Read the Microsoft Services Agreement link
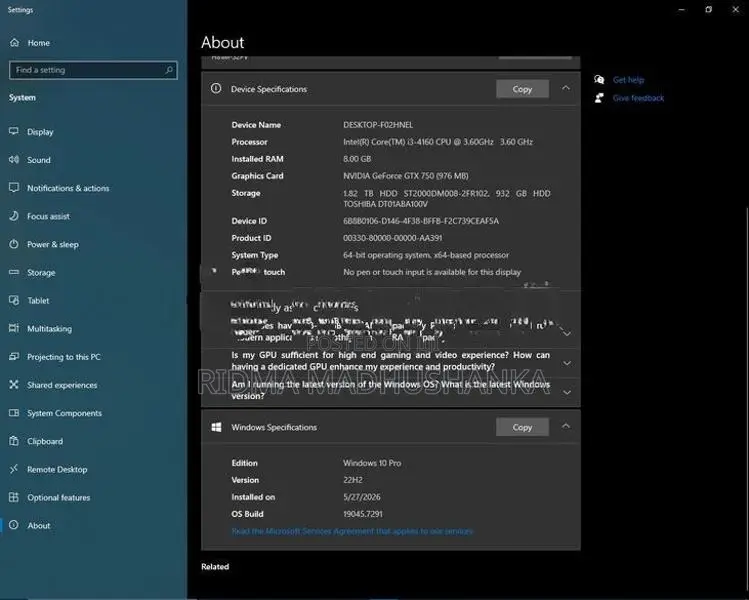 pyautogui.click(x=352, y=531)
